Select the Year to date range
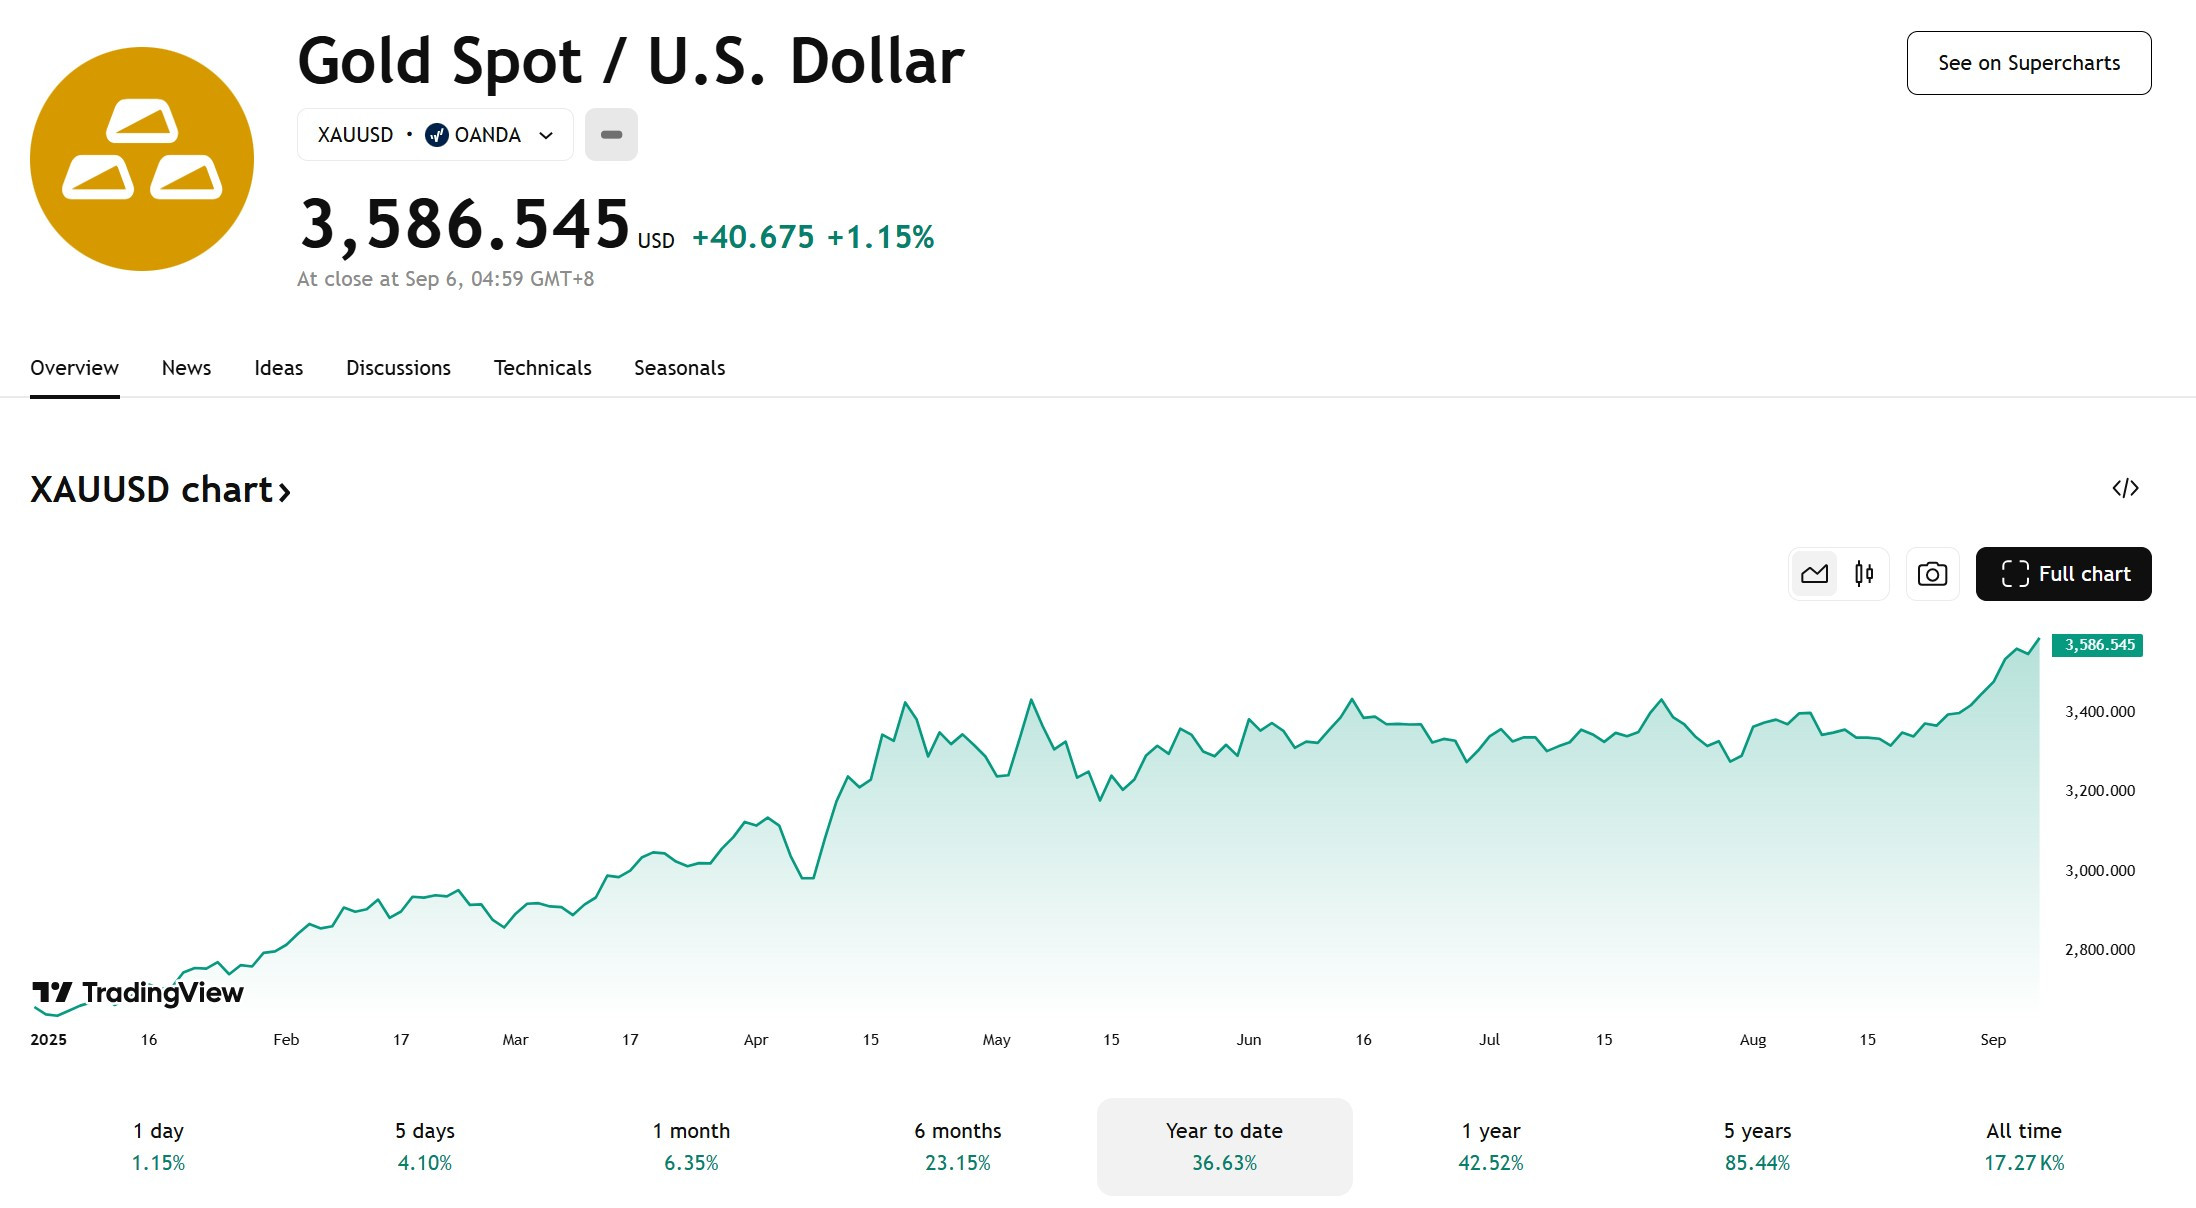Image resolution: width=2196 pixels, height=1208 pixels. (x=1225, y=1146)
